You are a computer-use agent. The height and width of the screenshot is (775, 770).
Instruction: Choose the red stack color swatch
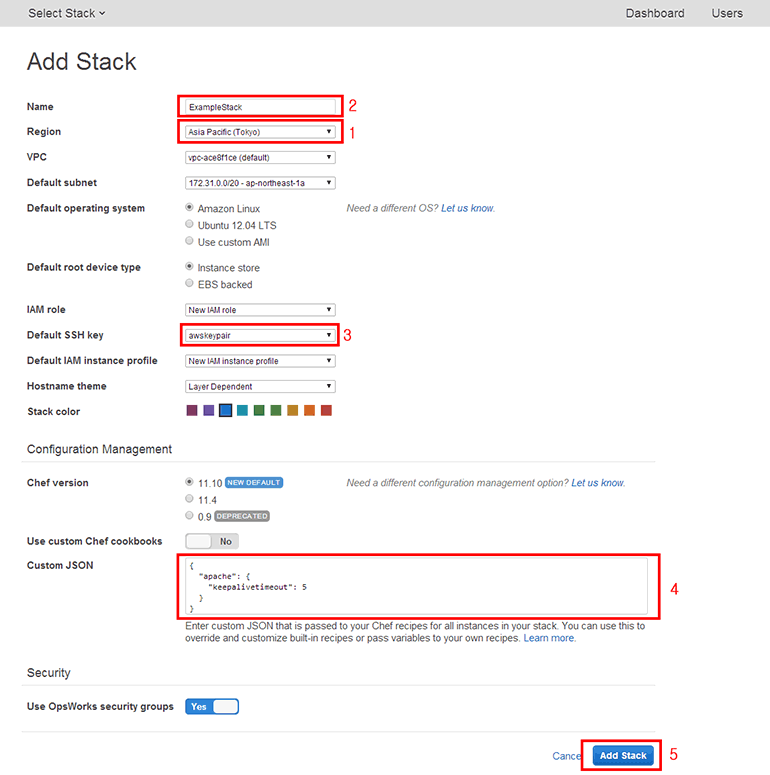tap(326, 411)
